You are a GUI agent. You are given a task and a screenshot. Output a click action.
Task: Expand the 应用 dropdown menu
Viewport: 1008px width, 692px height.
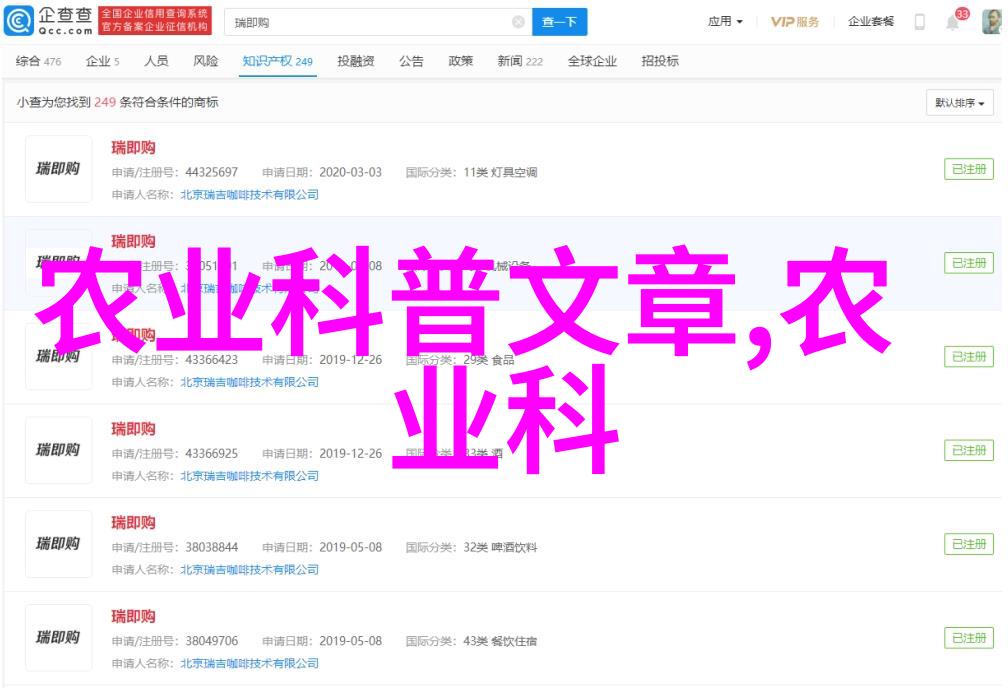725,22
